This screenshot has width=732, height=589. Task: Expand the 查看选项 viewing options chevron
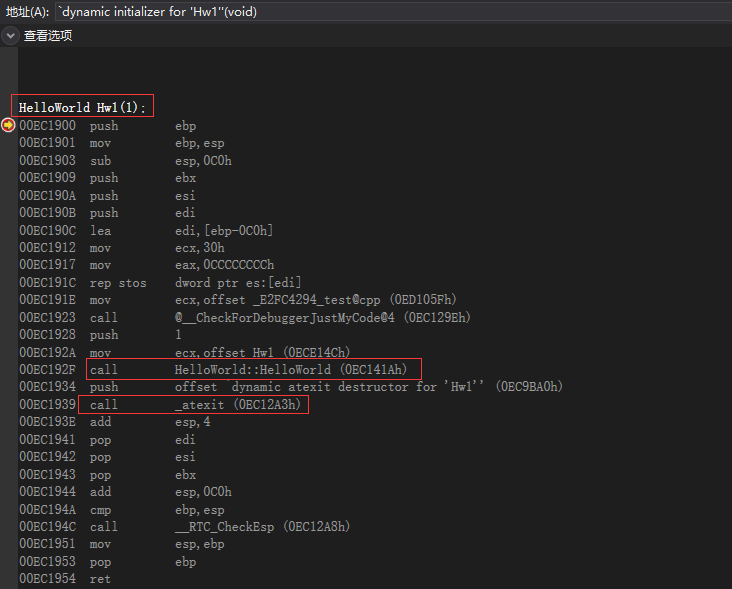(x=10, y=35)
